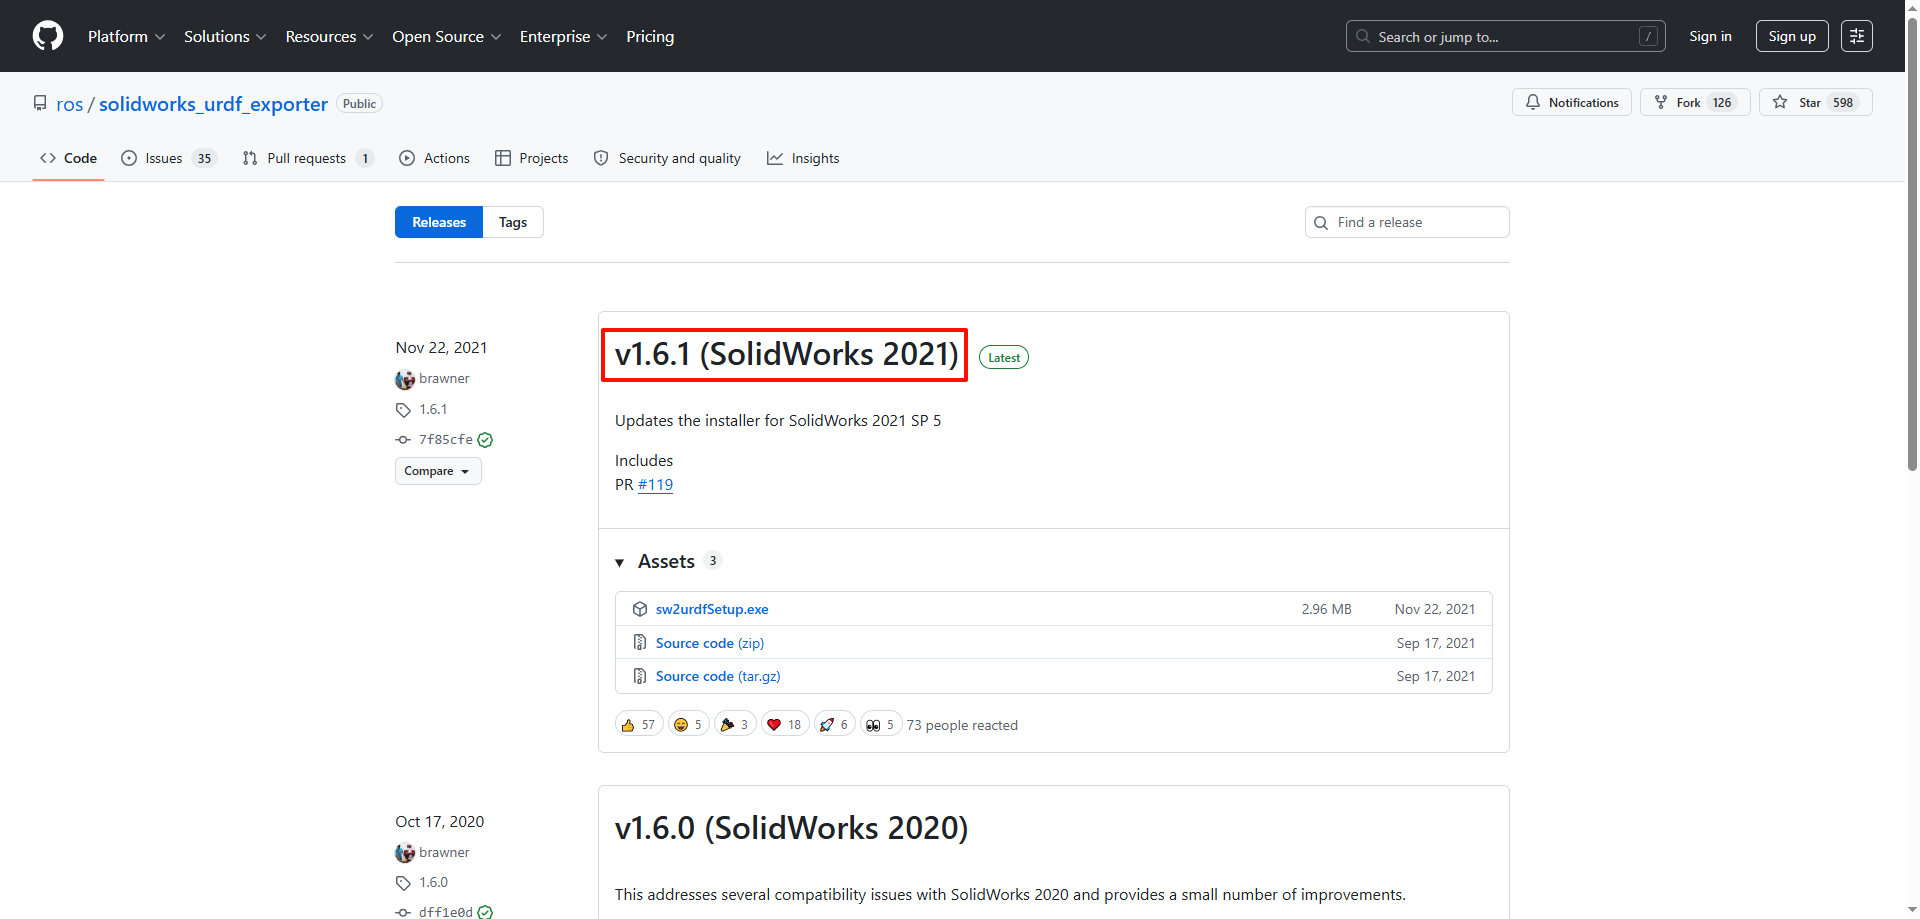The height and width of the screenshot is (919, 1920).
Task: Click the heart reaction with 18
Action: (x=785, y=724)
